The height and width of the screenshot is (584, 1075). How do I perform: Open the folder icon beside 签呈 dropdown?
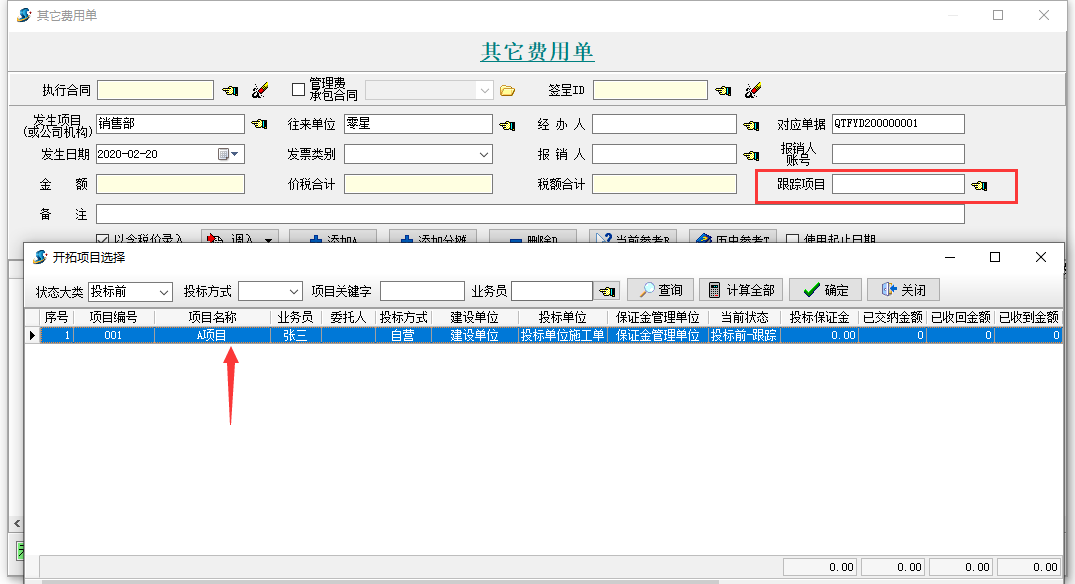coord(507,89)
